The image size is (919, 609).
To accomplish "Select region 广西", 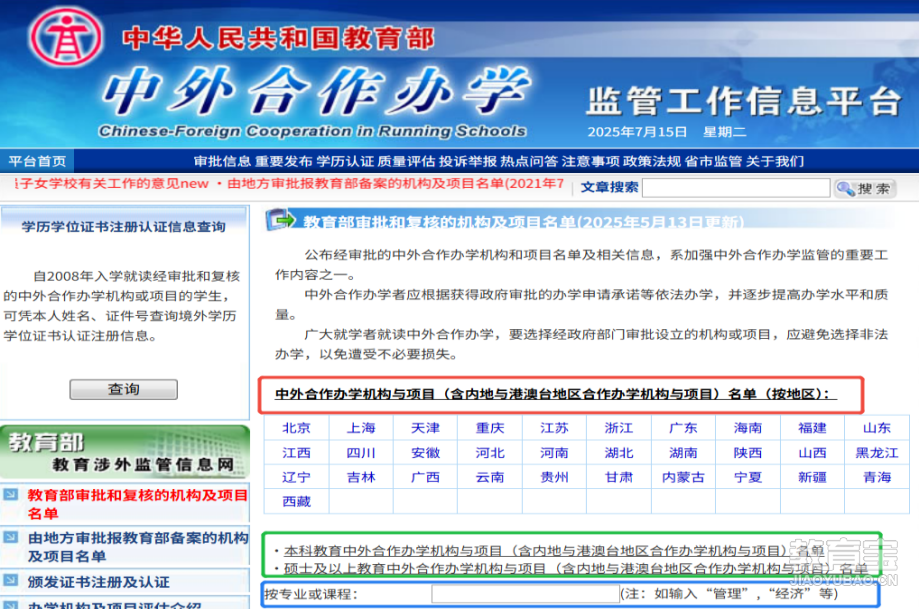I will coord(426,477).
